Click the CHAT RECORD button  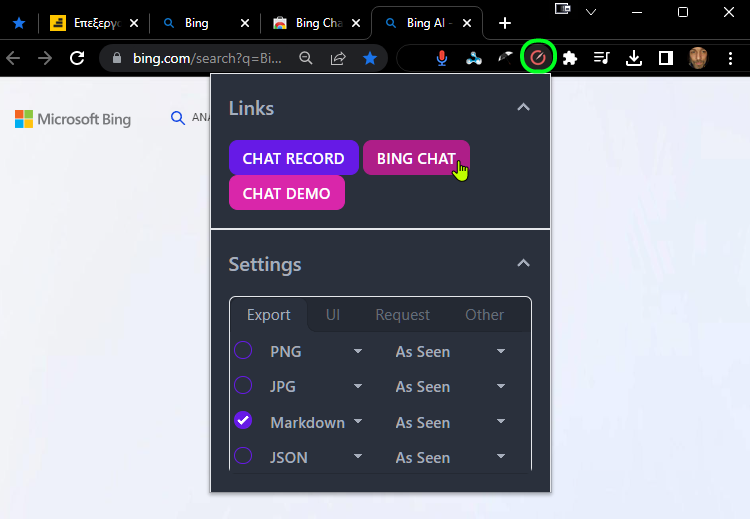[x=294, y=158]
